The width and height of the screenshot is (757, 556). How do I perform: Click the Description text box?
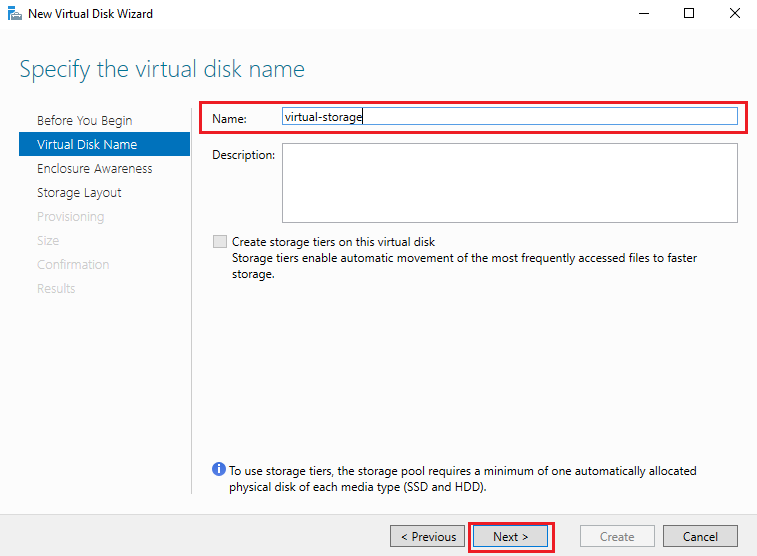point(509,183)
